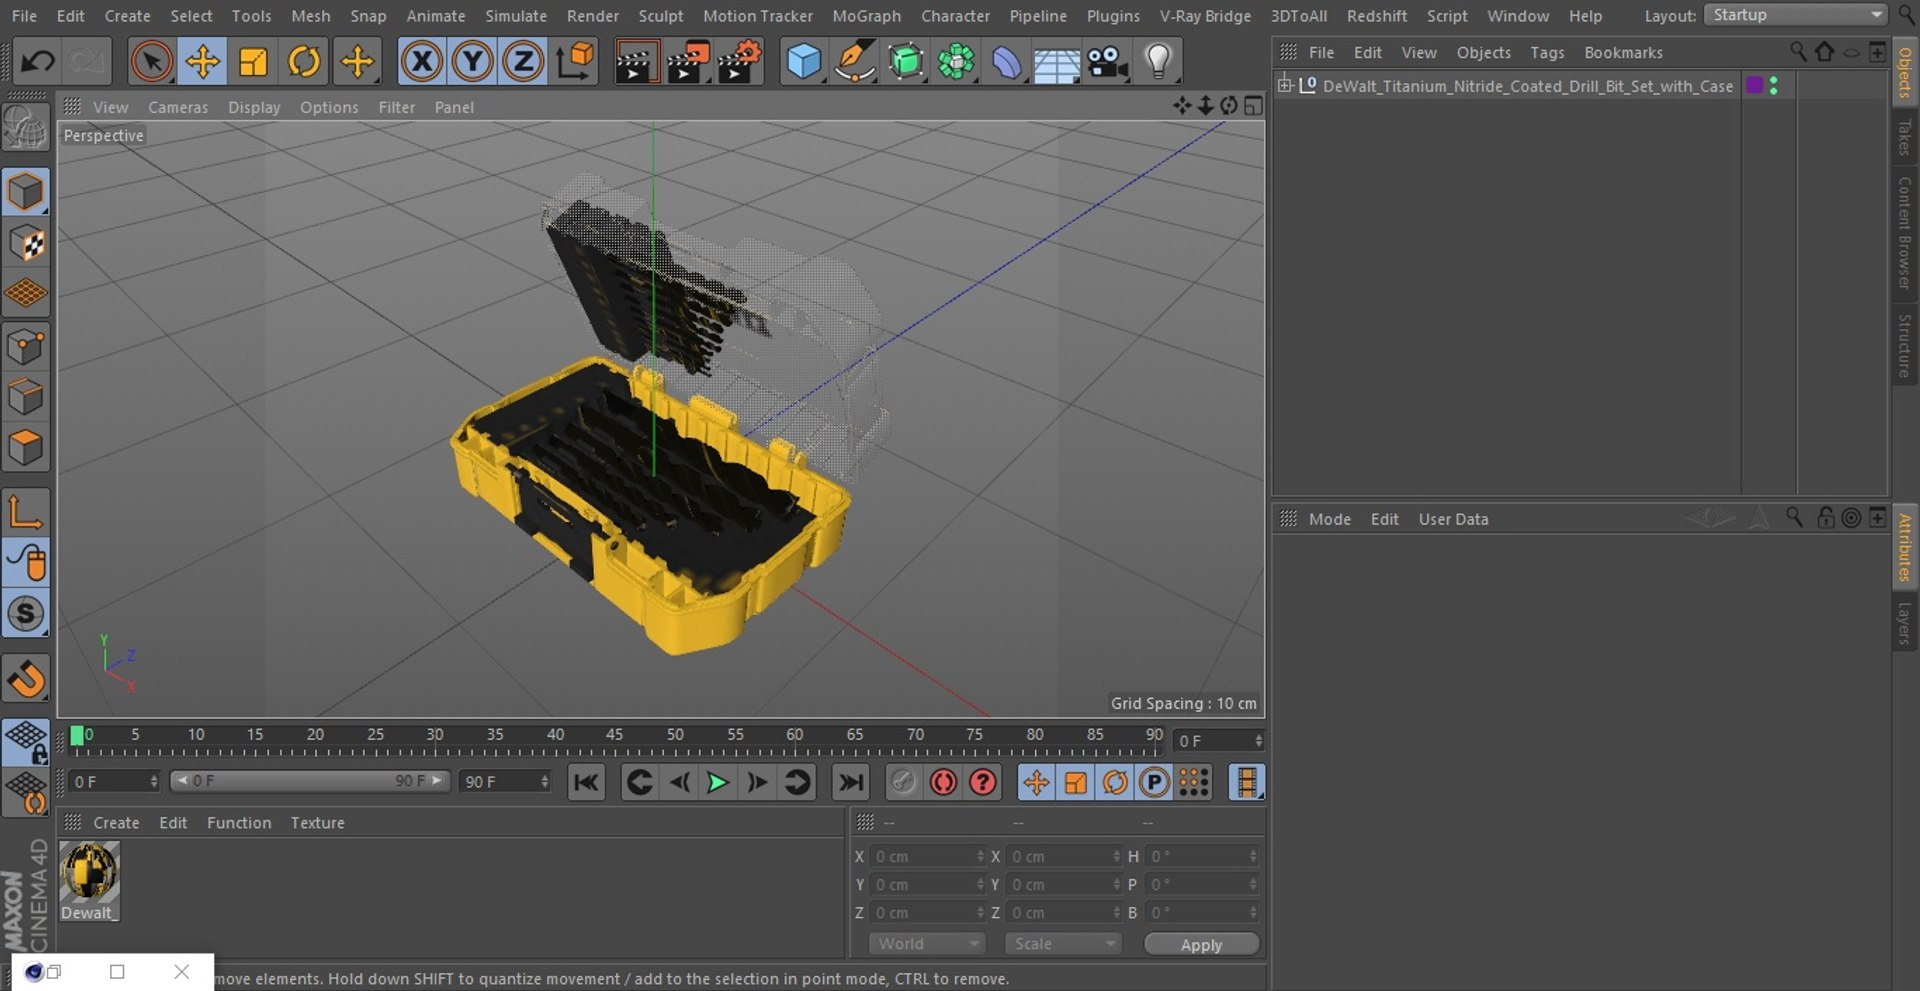
Task: Open Subdivision Surface generator icon
Action: click(906, 62)
